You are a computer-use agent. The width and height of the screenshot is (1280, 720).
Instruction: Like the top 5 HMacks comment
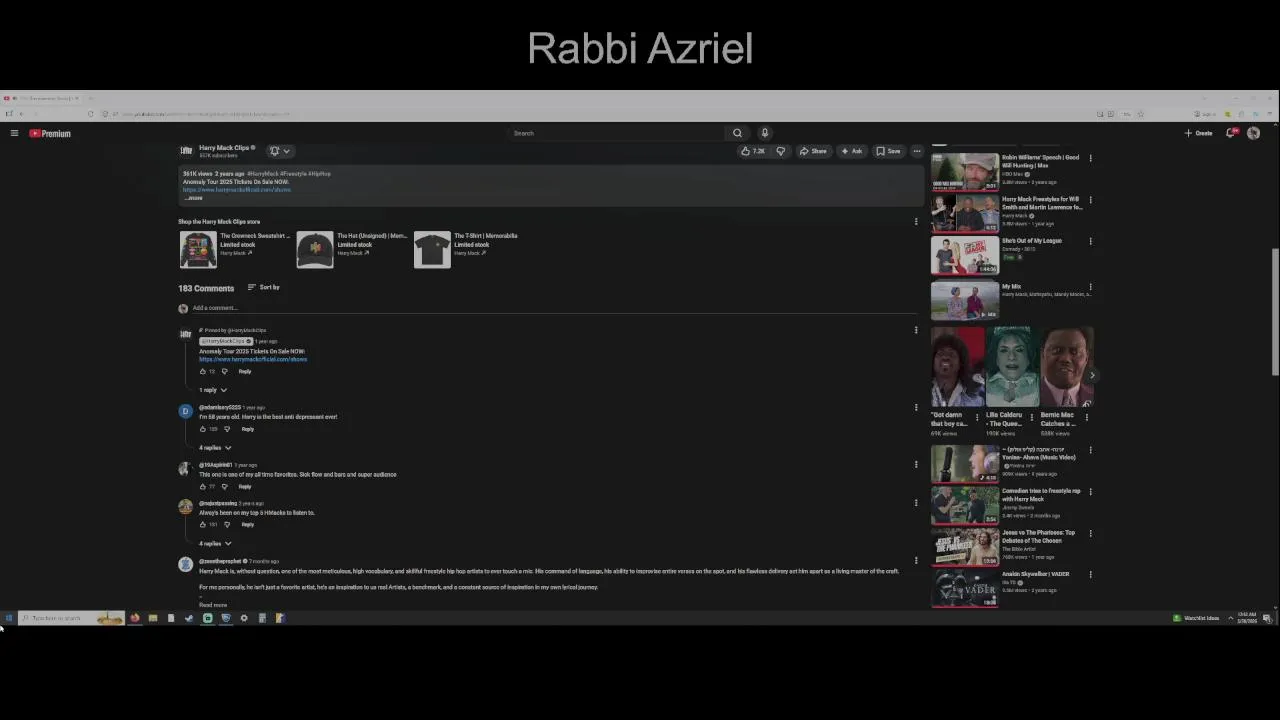click(203, 524)
